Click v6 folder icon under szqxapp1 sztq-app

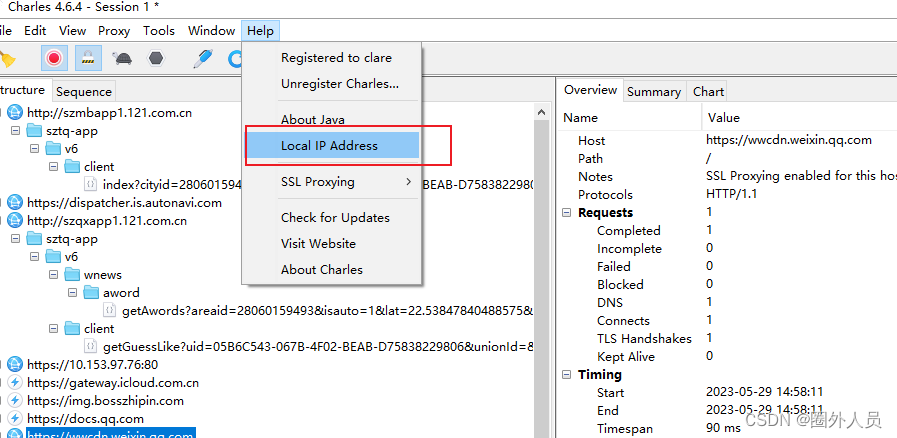pyautogui.click(x=53, y=257)
